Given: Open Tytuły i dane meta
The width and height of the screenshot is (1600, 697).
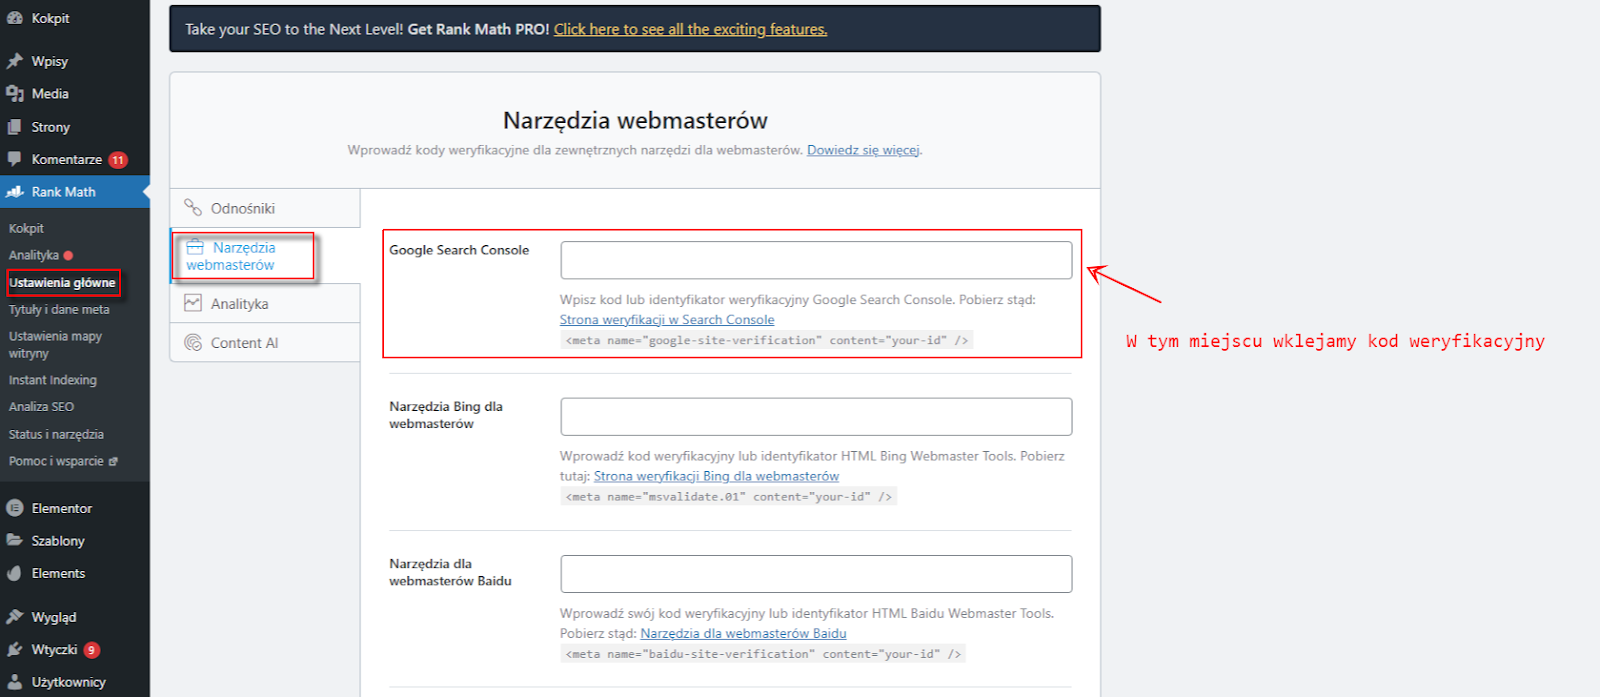Looking at the screenshot, I should 59,310.
